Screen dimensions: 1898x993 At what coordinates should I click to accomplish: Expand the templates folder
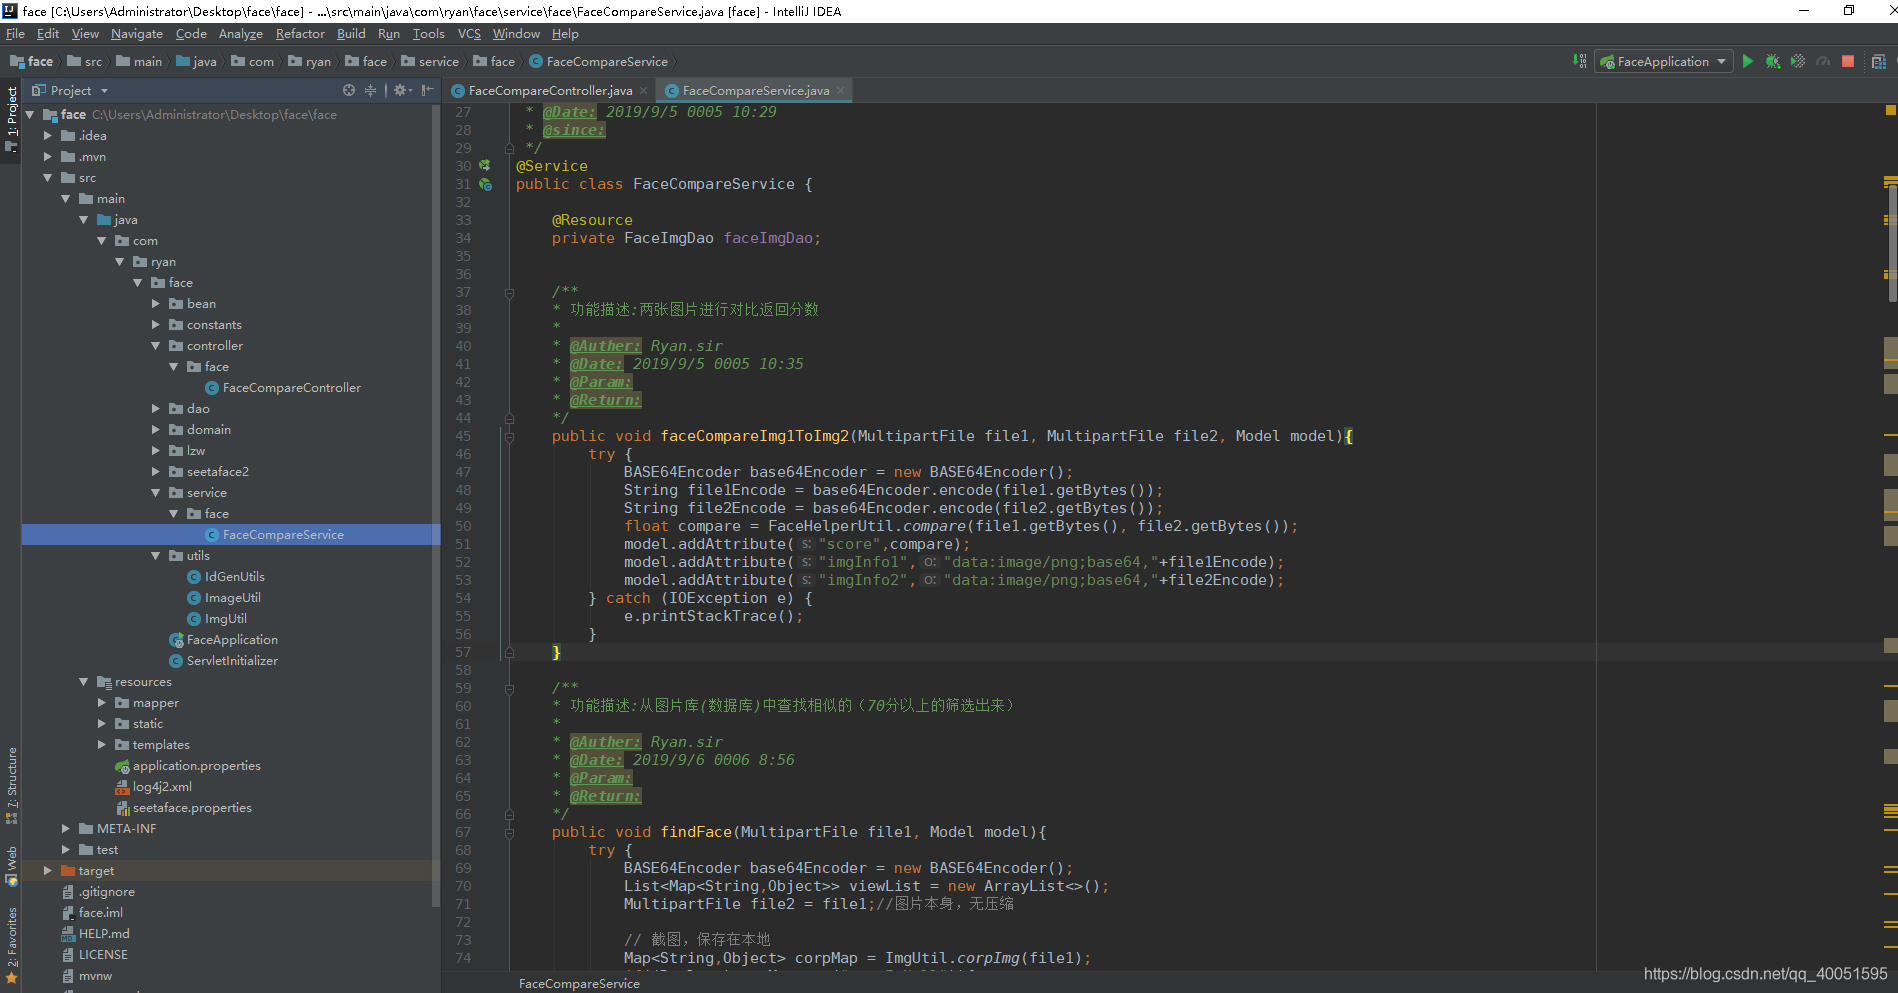tap(101, 745)
